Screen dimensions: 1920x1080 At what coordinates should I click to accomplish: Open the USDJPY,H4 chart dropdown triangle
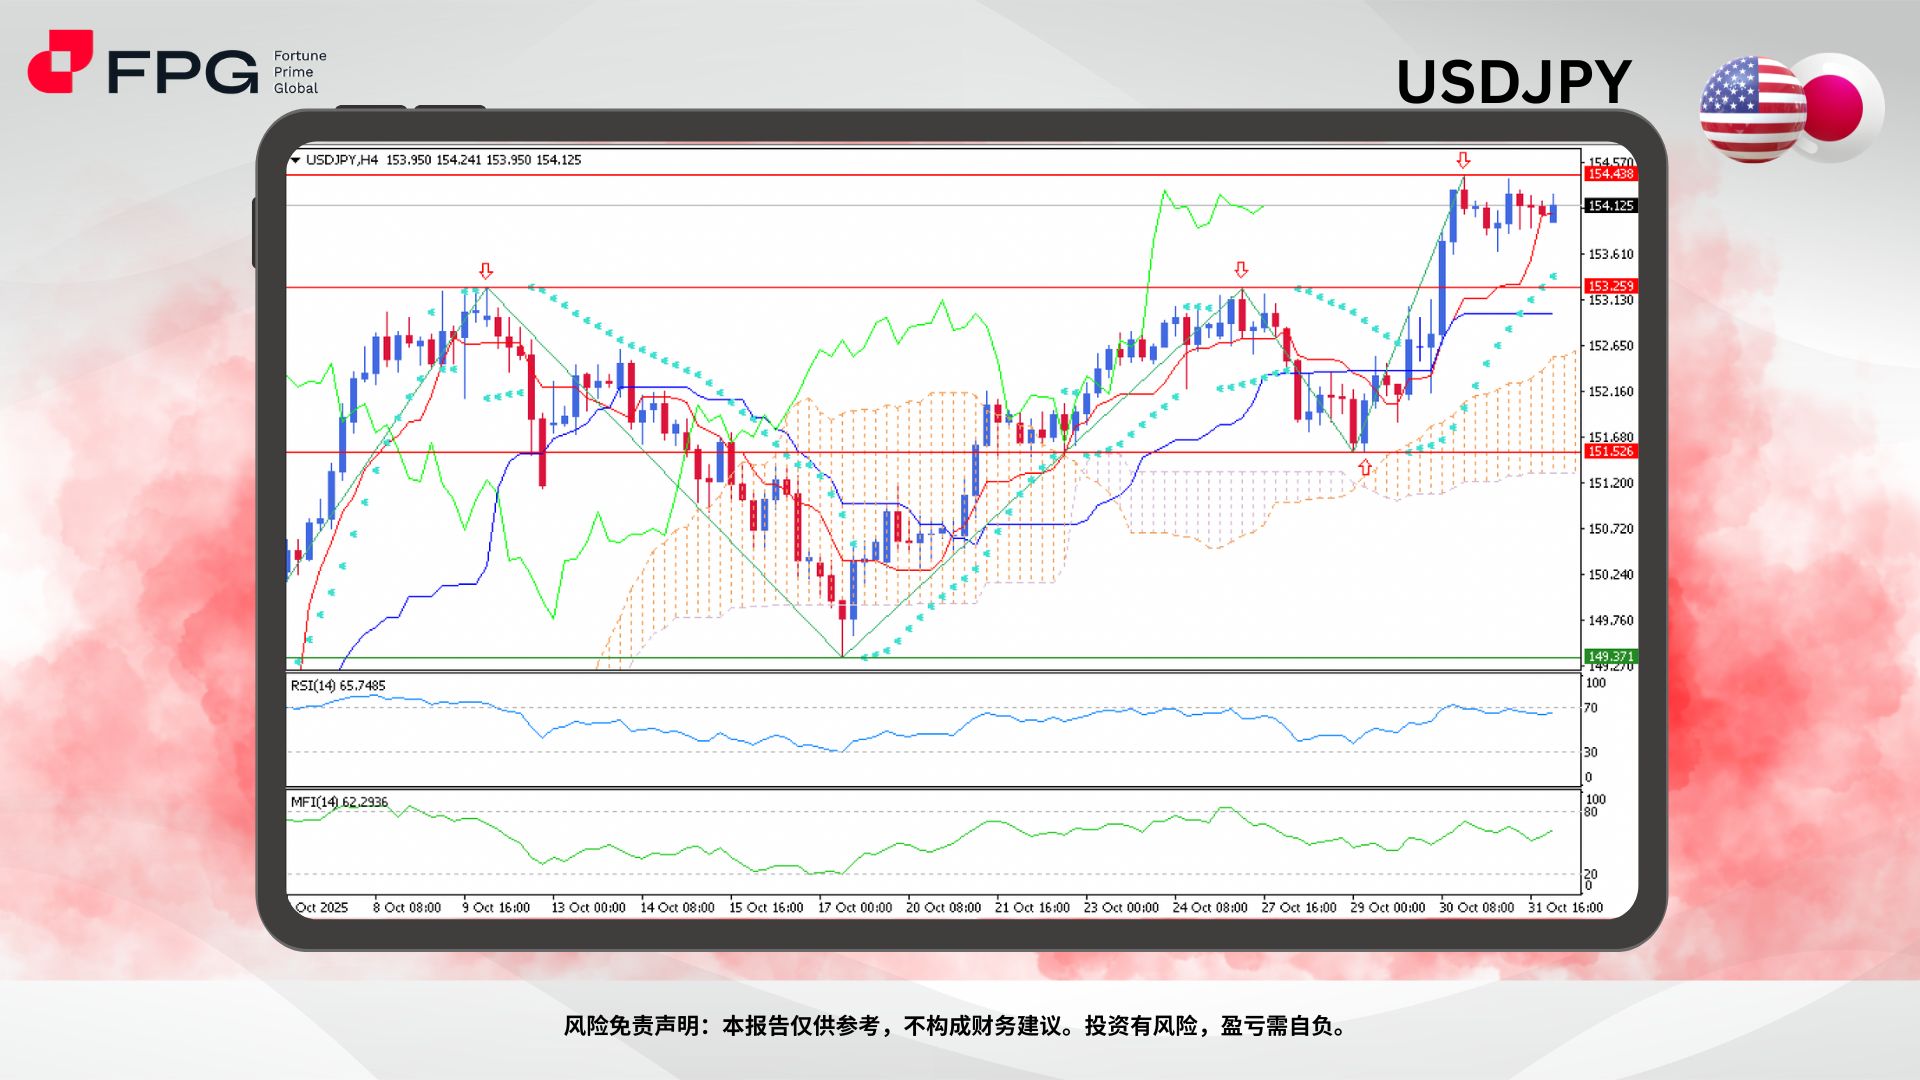point(295,160)
